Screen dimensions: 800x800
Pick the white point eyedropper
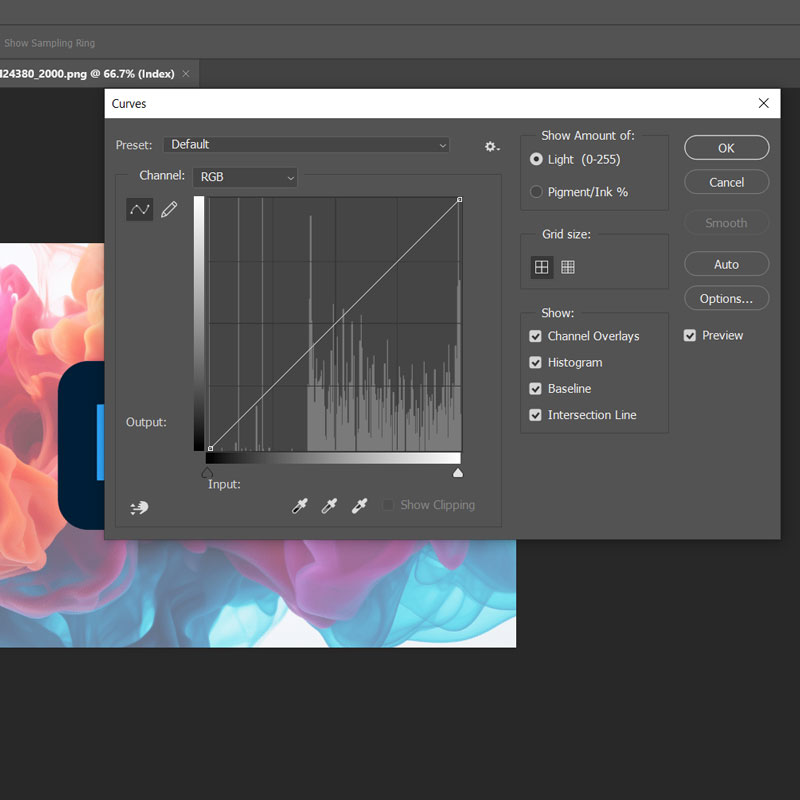click(359, 506)
